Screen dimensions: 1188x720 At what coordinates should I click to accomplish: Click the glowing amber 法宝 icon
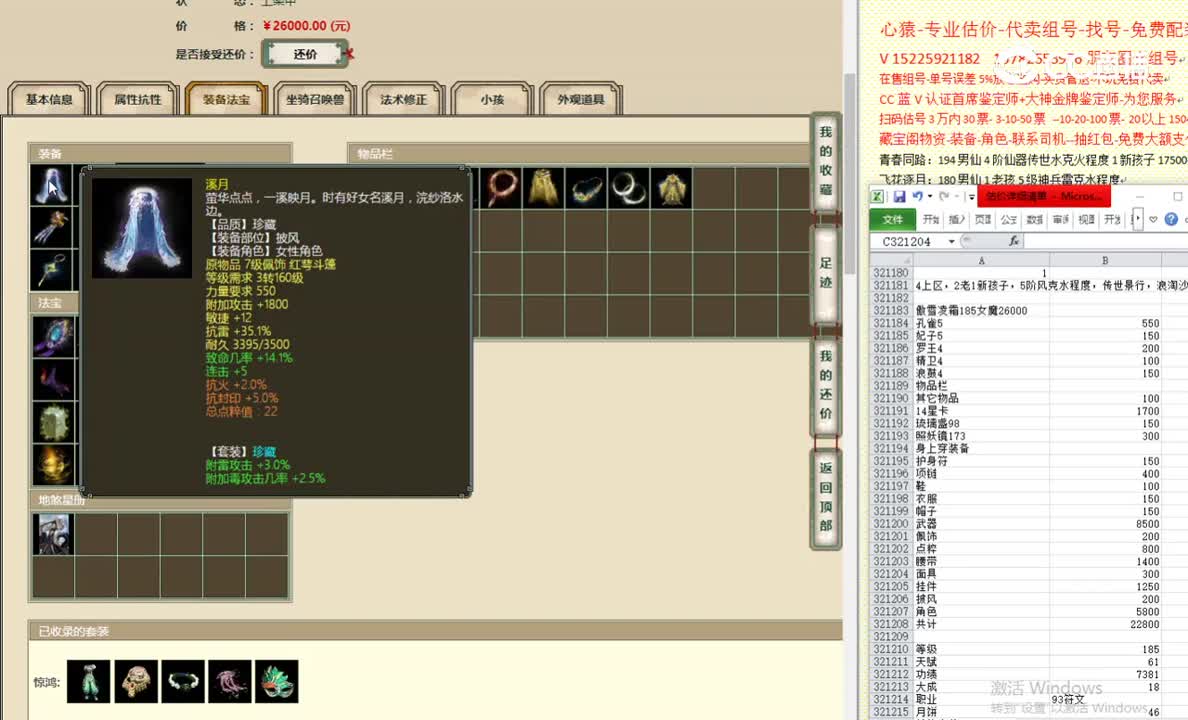pos(54,460)
